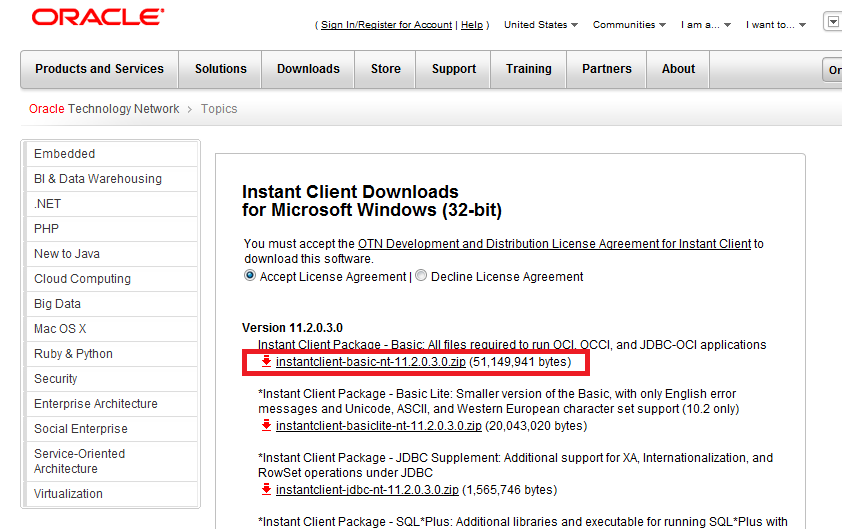Viewport: 842px width, 529px height.
Task: Open Products and Services menu
Action: coord(99,69)
